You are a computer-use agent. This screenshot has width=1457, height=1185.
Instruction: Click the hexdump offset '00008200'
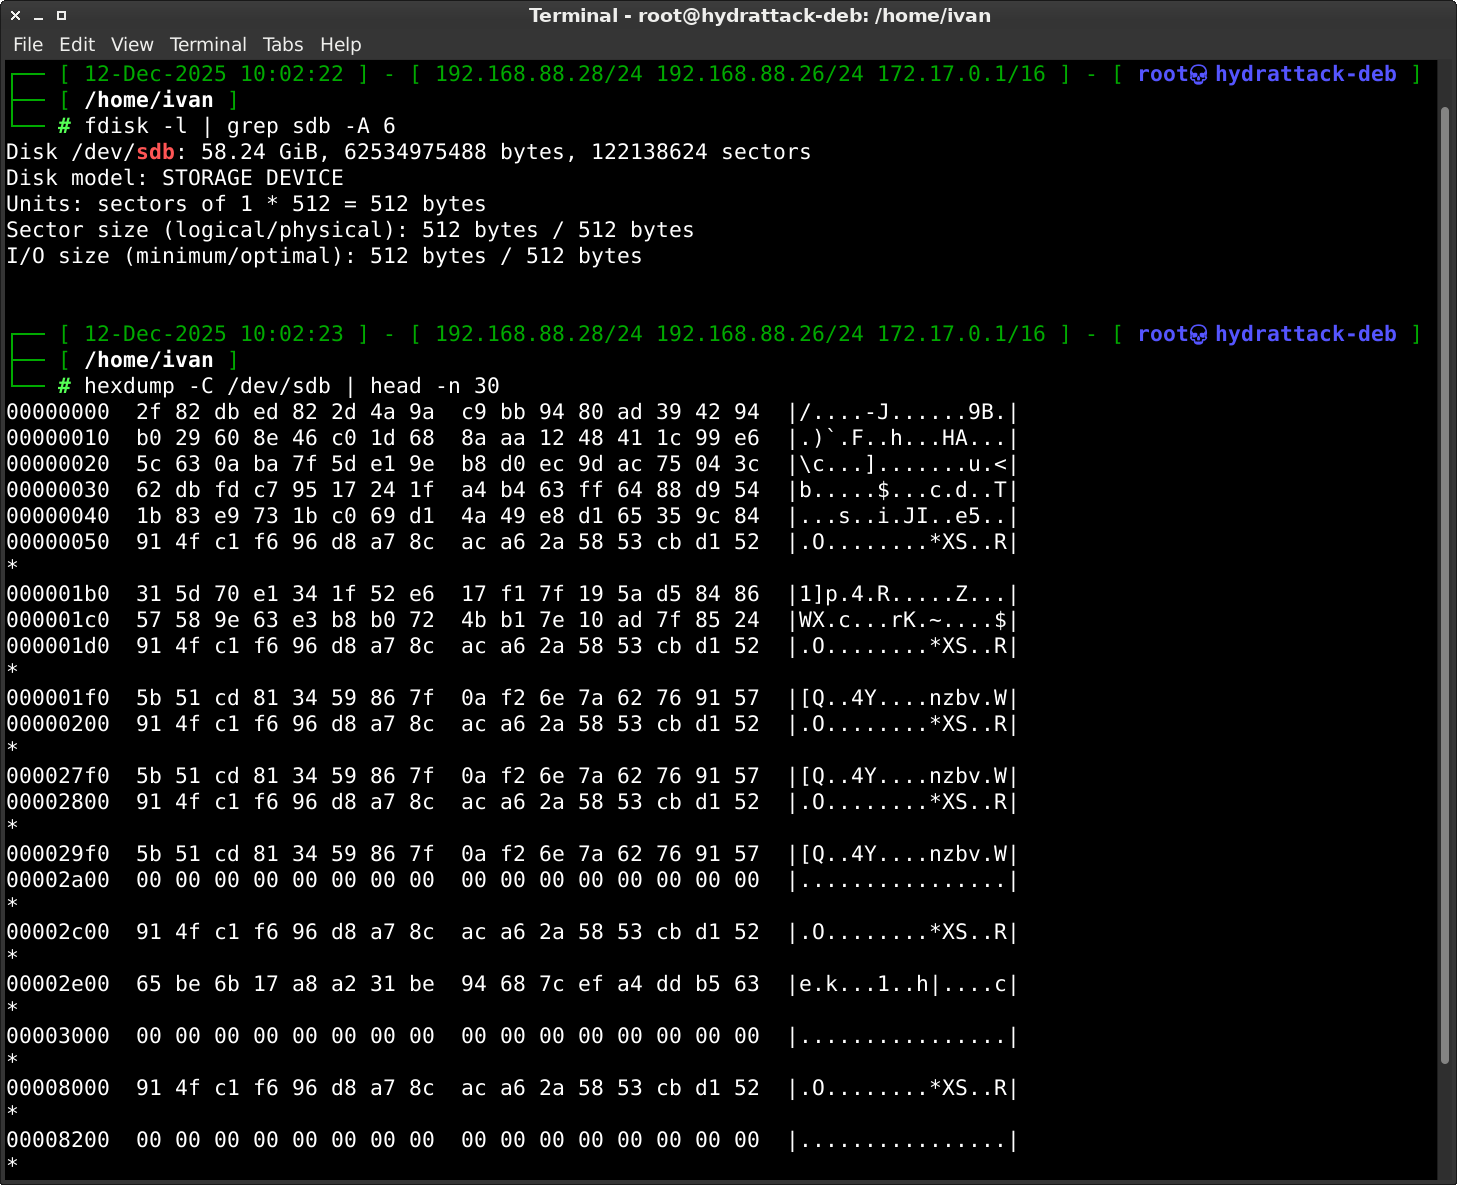58,1140
